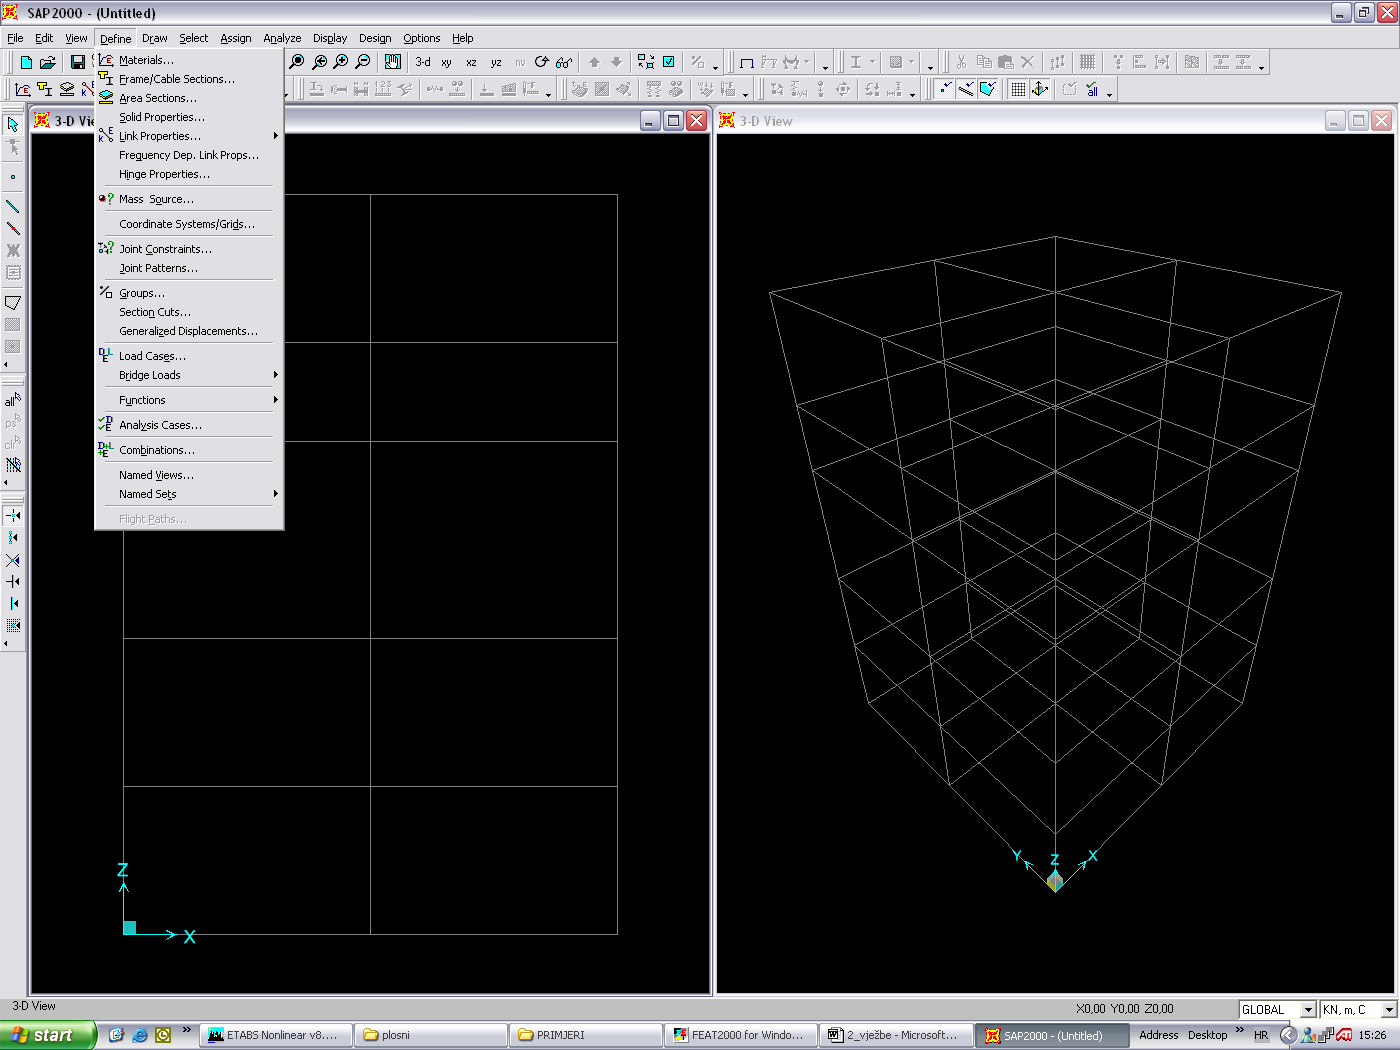
Task: Open Set Display Options checkbox icon
Action: pyautogui.click(x=668, y=62)
